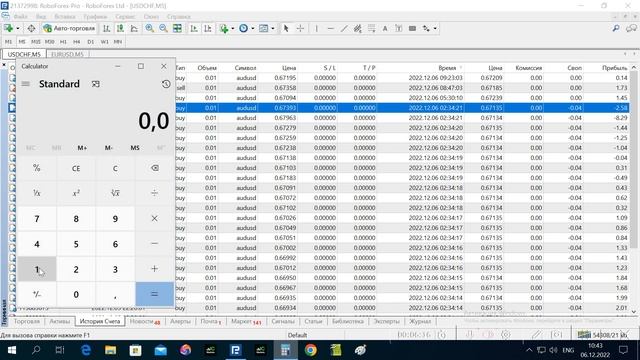The image size is (640, 360).
Task: Switch to H4 timeframe
Action: click(x=77, y=42)
